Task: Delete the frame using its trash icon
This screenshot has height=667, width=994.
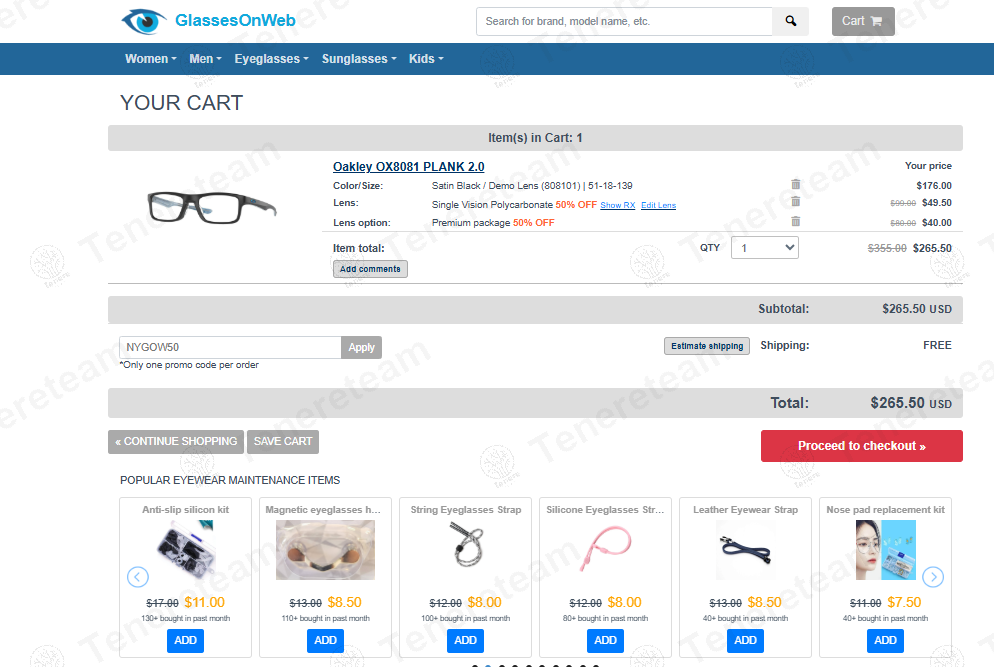Action: point(796,184)
